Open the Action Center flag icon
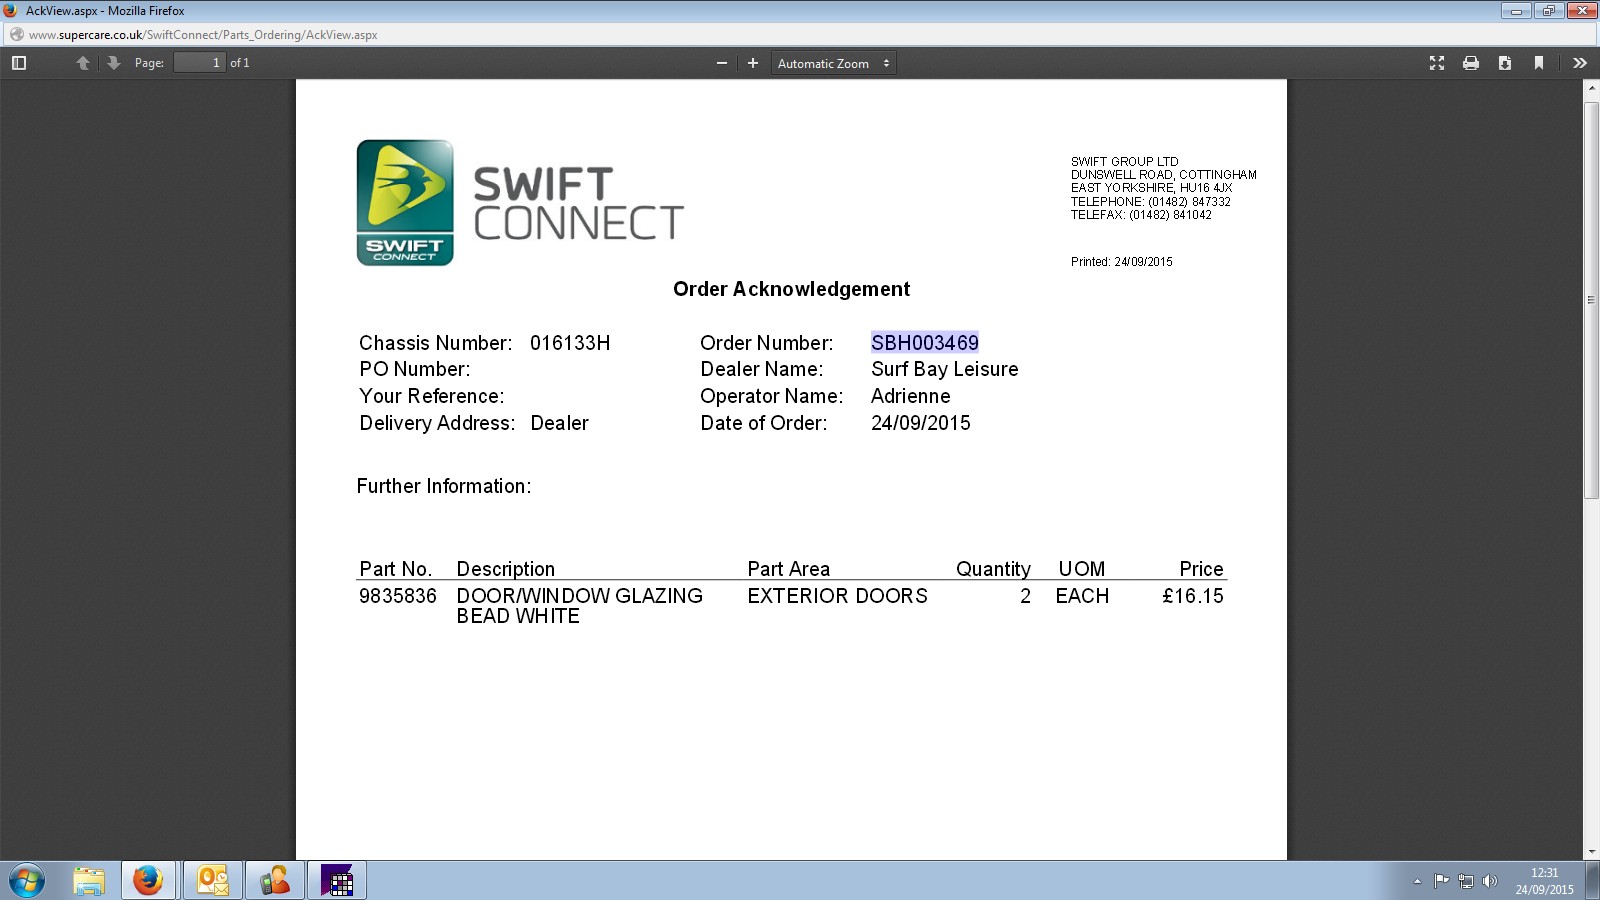 (1441, 881)
